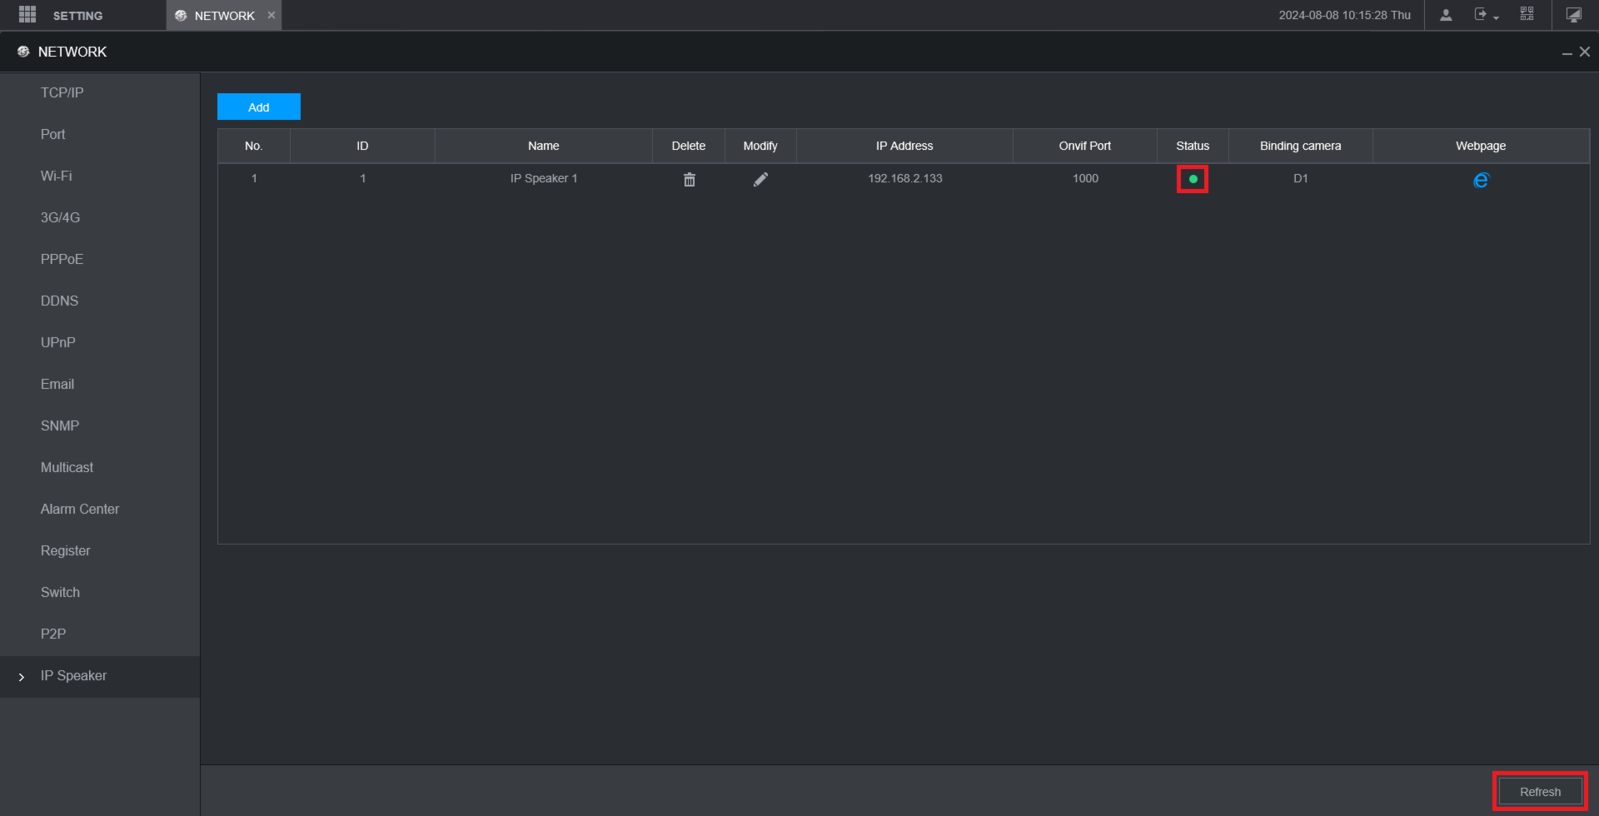Screen dimensions: 1599x816
Task: Open the QR code icon
Action: [1527, 14]
